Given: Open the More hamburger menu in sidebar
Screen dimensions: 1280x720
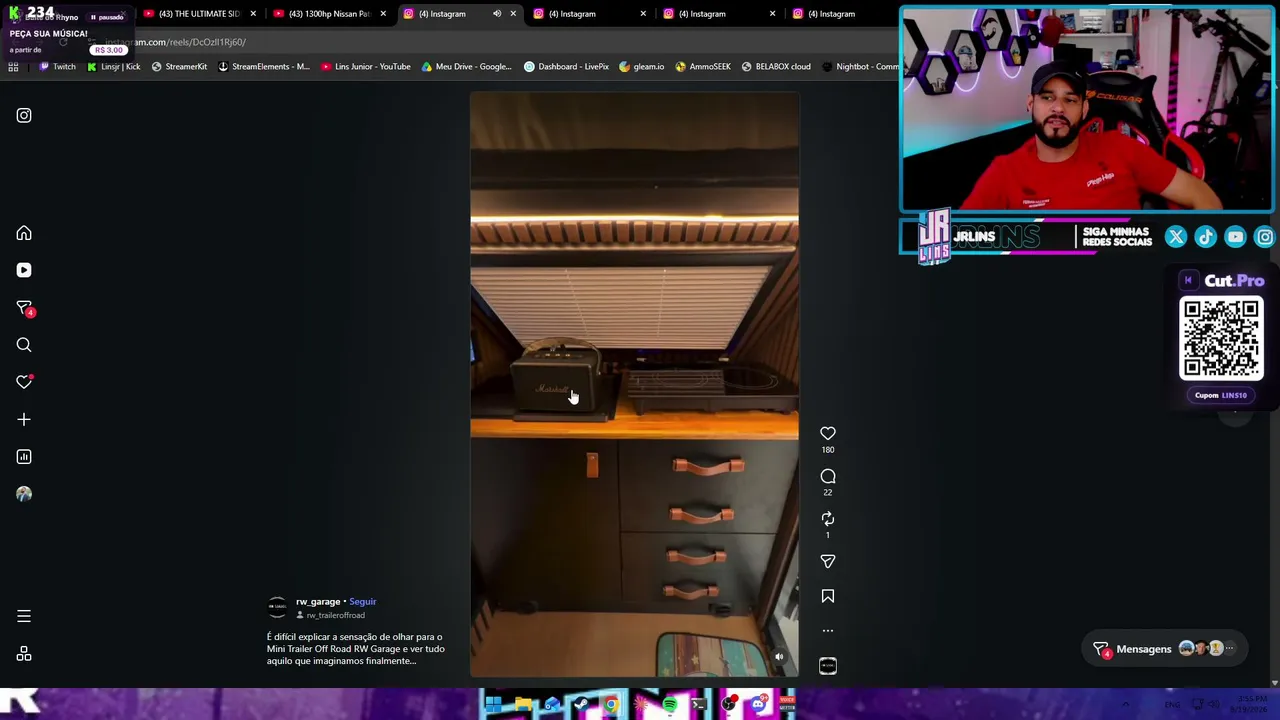Looking at the screenshot, I should pyautogui.click(x=24, y=616).
